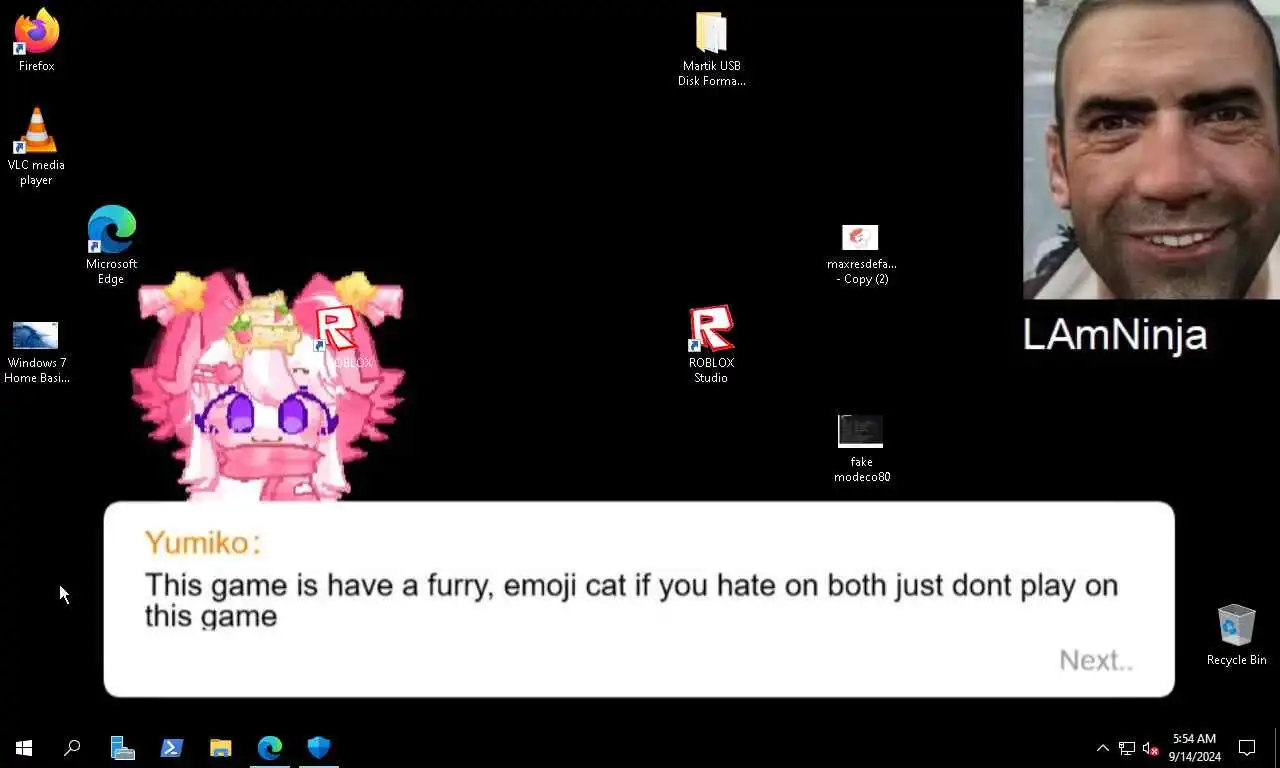The width and height of the screenshot is (1280, 768).
Task: Switch to the Edge window in the taskbar
Action: [270, 747]
